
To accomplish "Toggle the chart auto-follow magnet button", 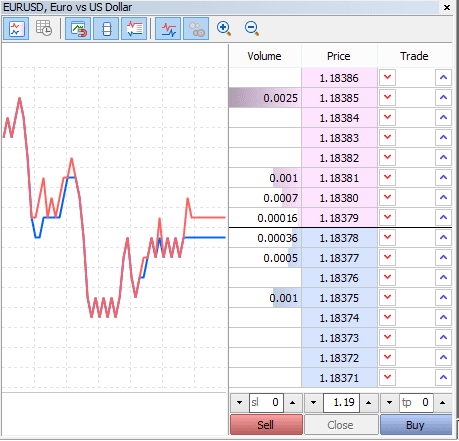I will coord(78,29).
